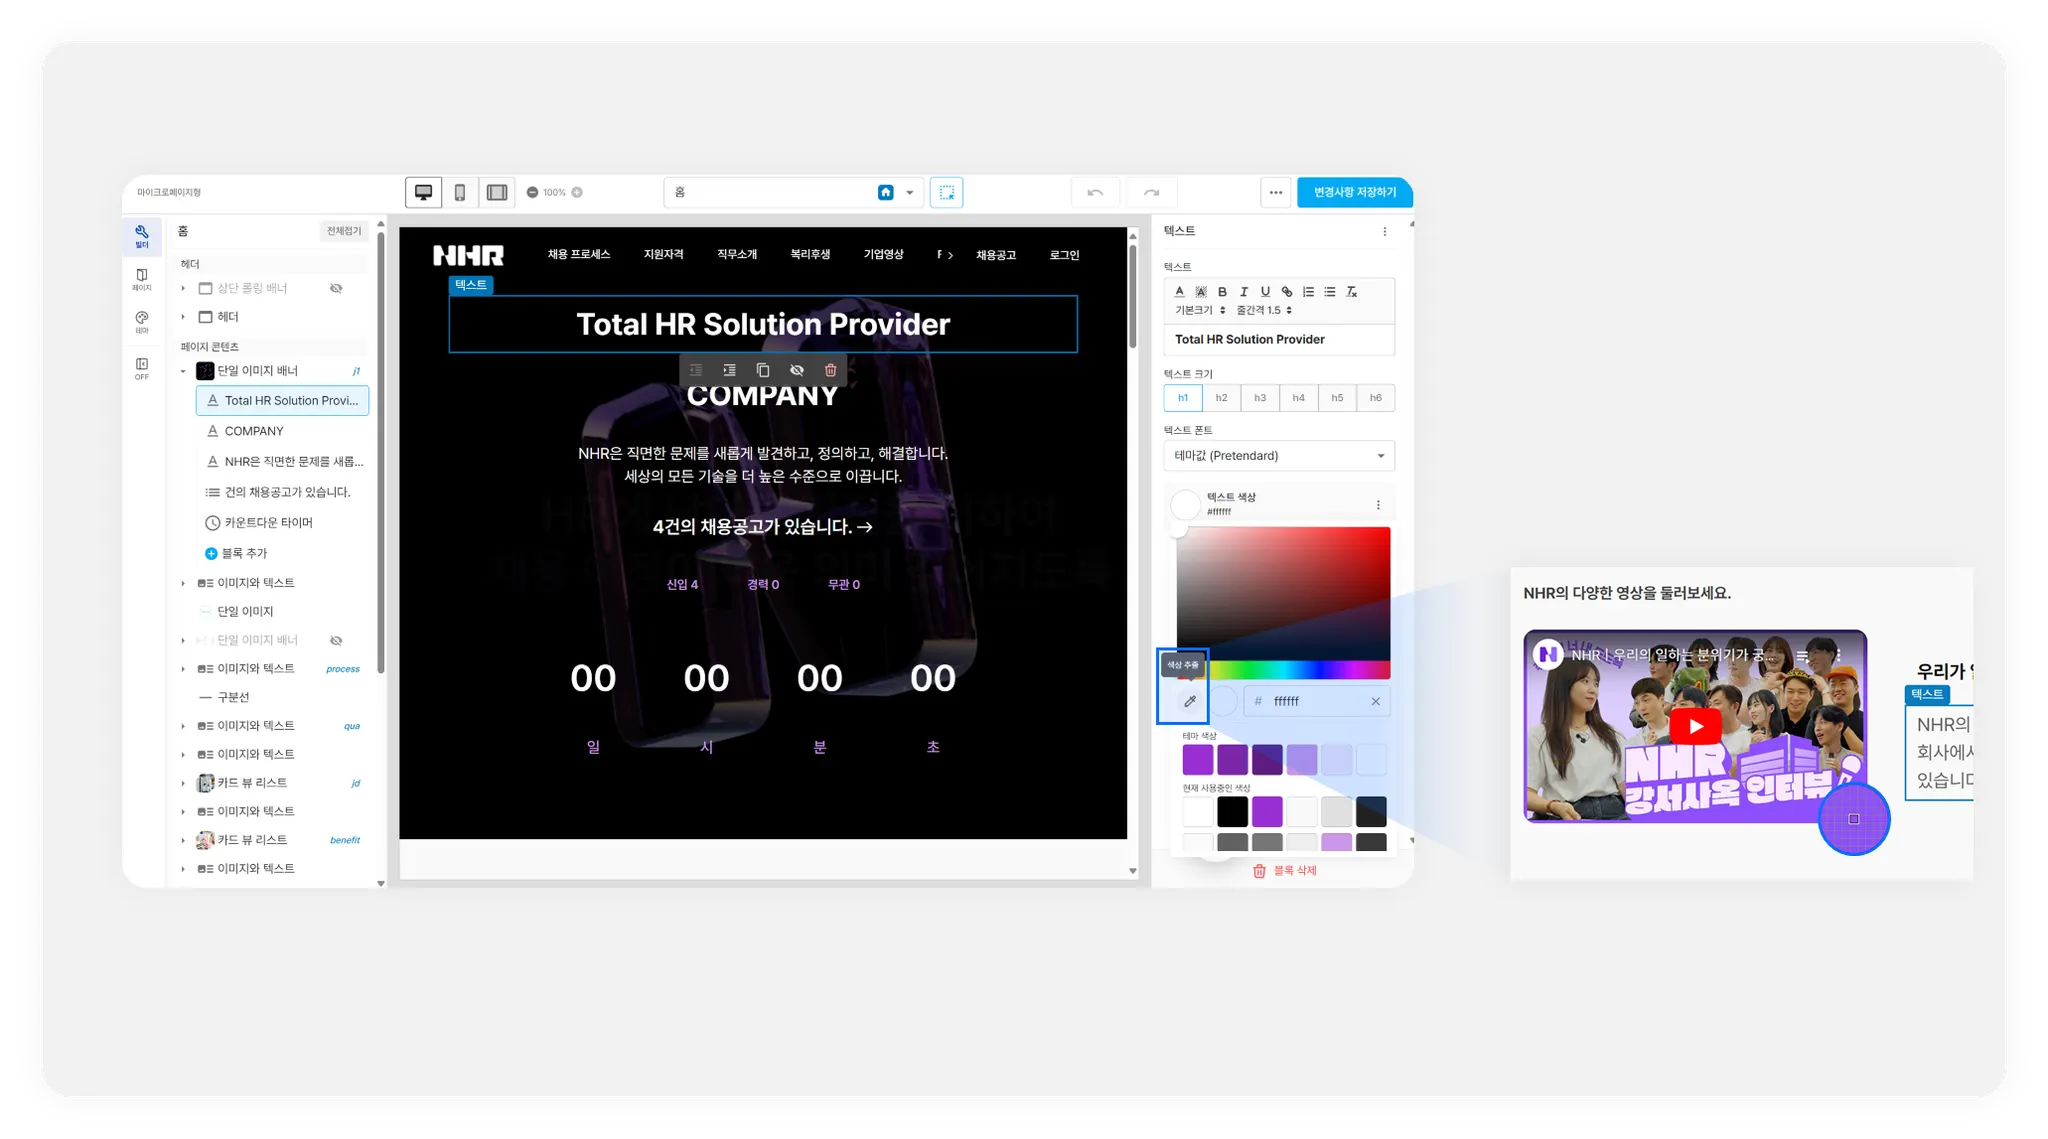
Task: Pick the black swatch in used colors
Action: click(x=1232, y=810)
